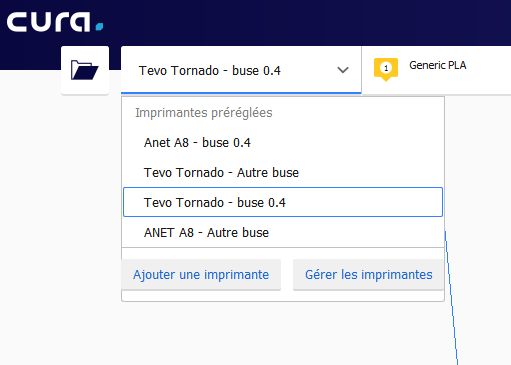Click the empty strip below the popup buttons
Screen dimensions: 511x365
click(x=283, y=295)
